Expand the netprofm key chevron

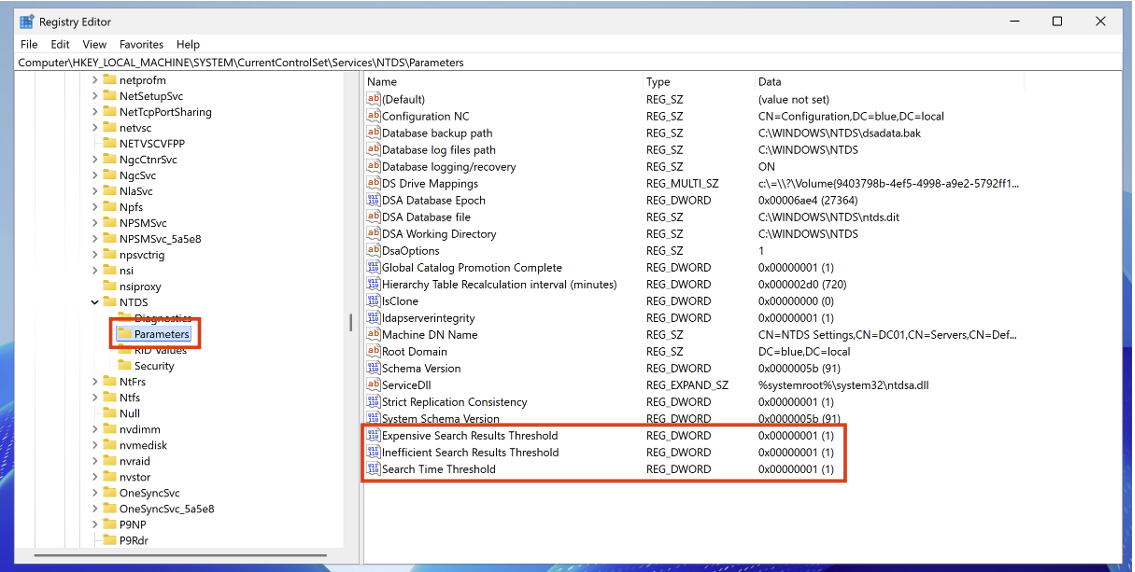pyautogui.click(x=95, y=80)
